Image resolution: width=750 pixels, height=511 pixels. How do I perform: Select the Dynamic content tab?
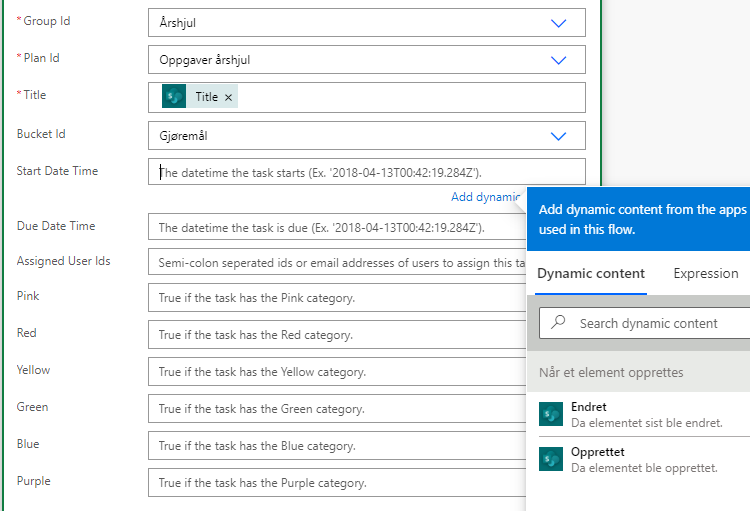click(590, 273)
